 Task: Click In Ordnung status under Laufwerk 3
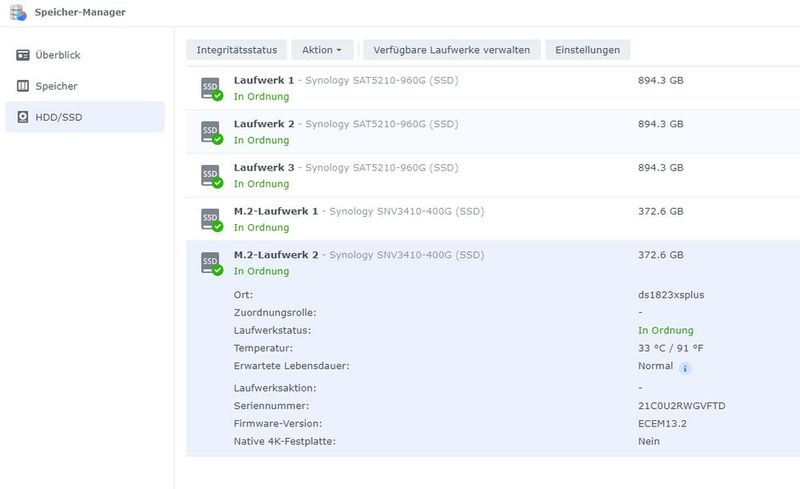pos(261,184)
